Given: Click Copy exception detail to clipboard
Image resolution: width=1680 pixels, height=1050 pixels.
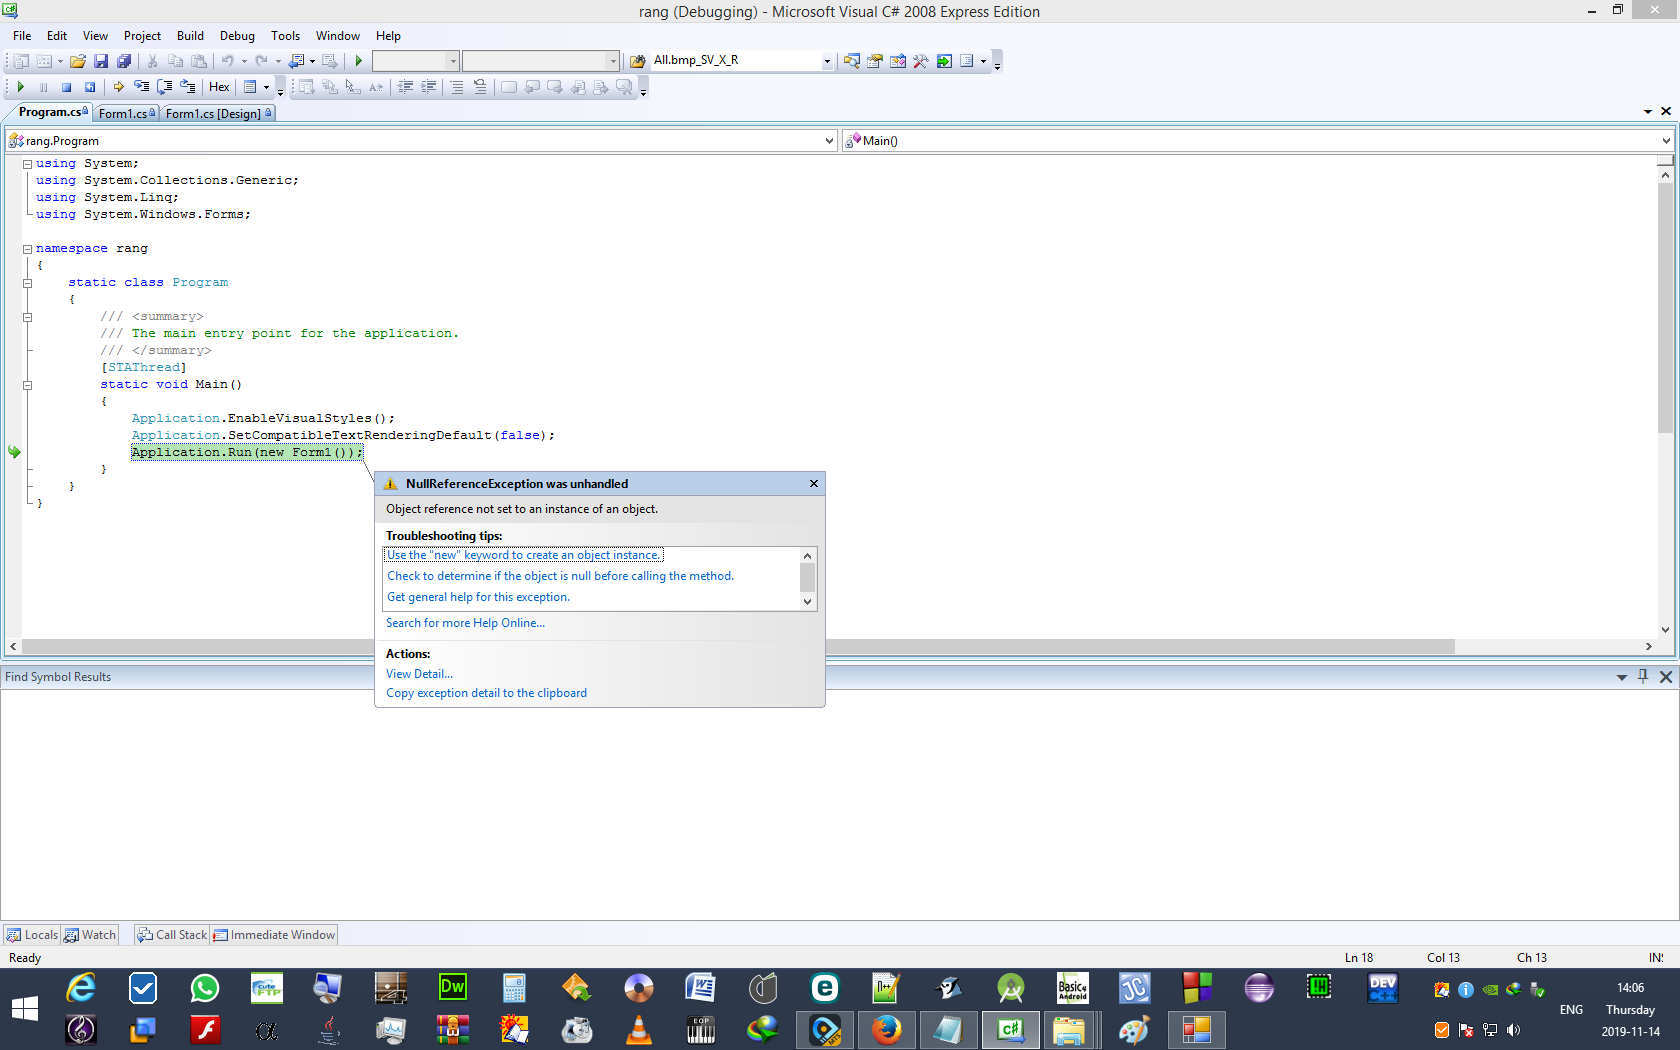Looking at the screenshot, I should click(486, 693).
